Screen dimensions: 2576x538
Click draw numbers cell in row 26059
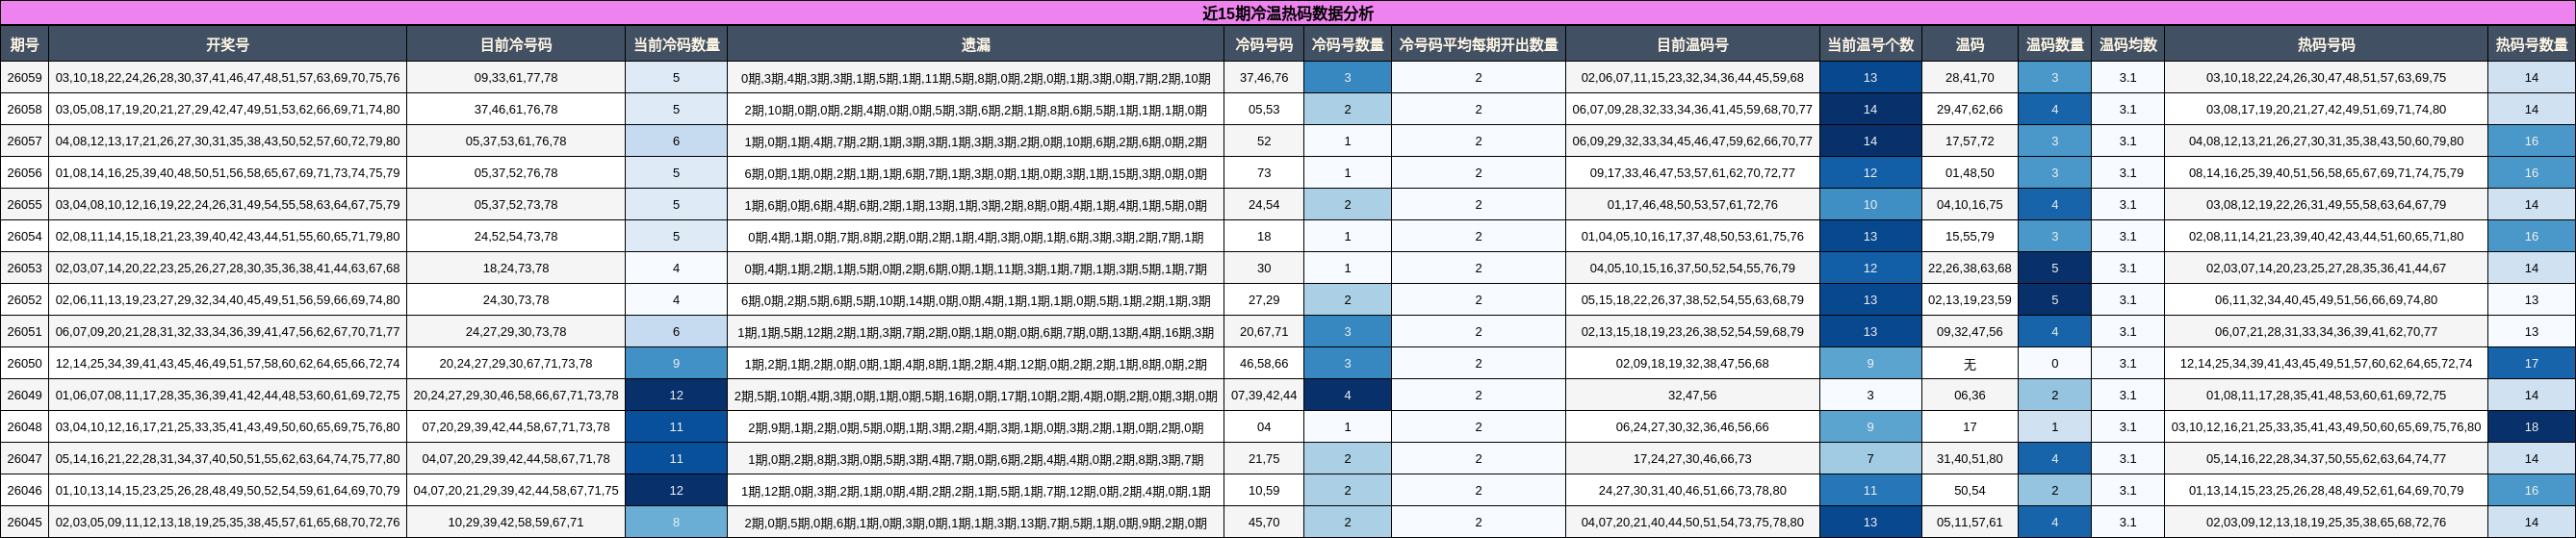228,77
